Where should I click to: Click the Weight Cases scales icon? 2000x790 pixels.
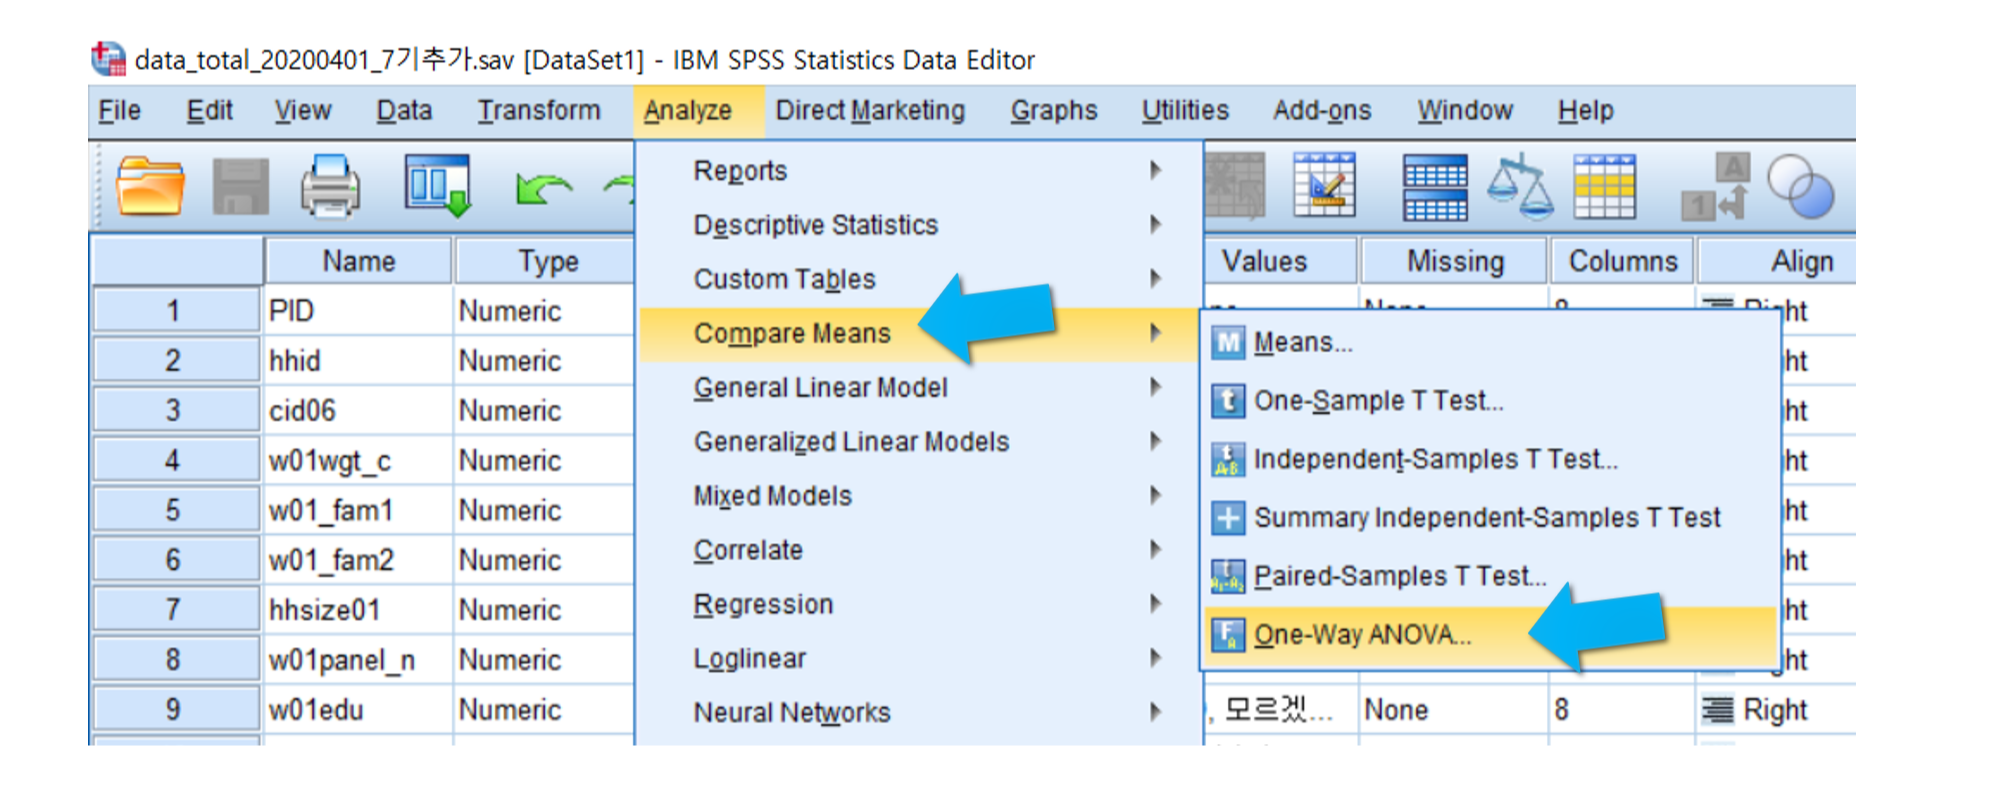coord(1520,186)
